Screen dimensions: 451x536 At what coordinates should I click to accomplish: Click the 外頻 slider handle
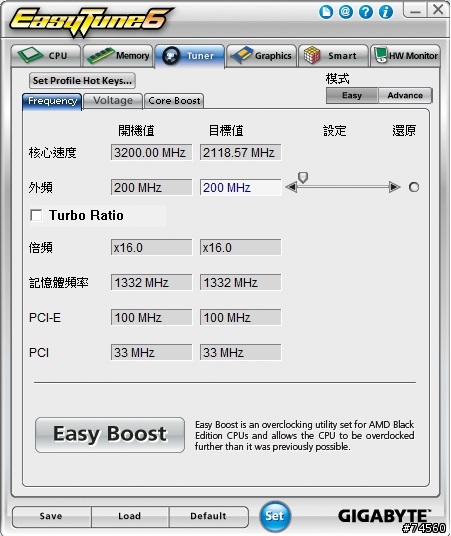[x=303, y=177]
